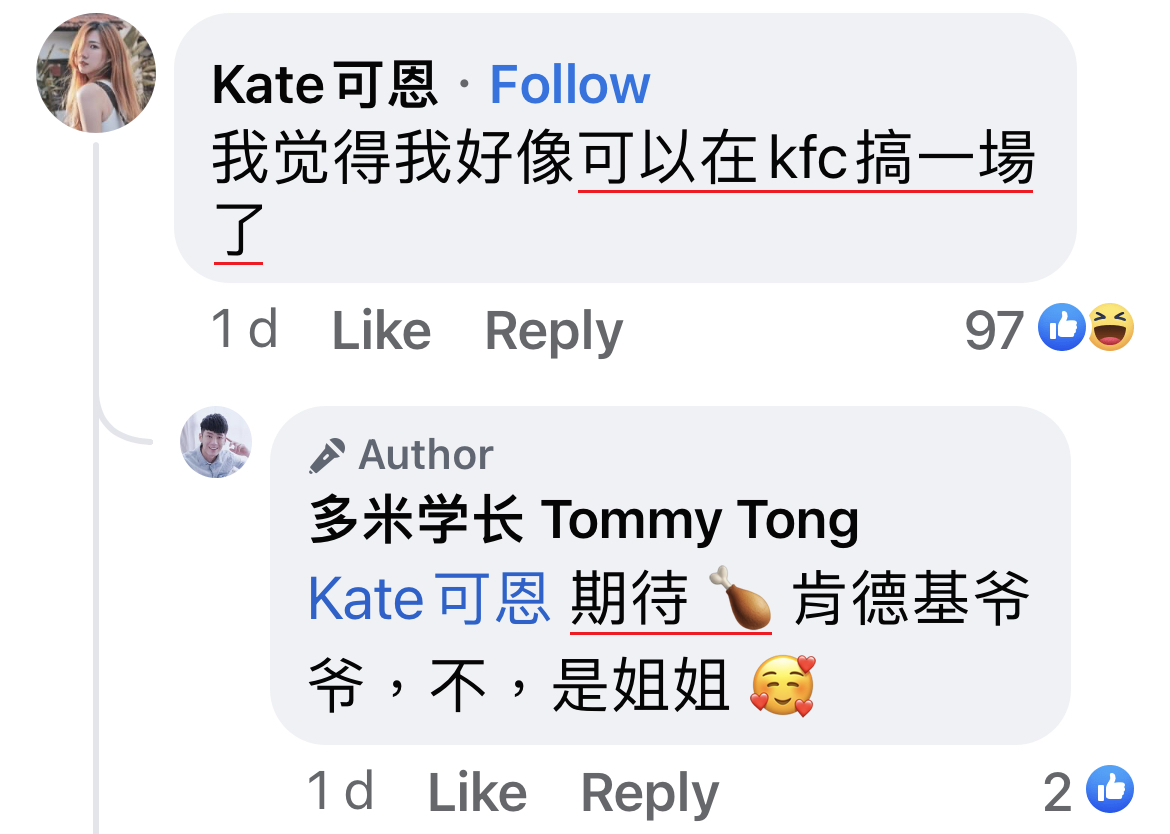1170x834 pixels.
Task: Open the Kate 可恩 mention in Tommy's reply
Action: click(x=429, y=599)
